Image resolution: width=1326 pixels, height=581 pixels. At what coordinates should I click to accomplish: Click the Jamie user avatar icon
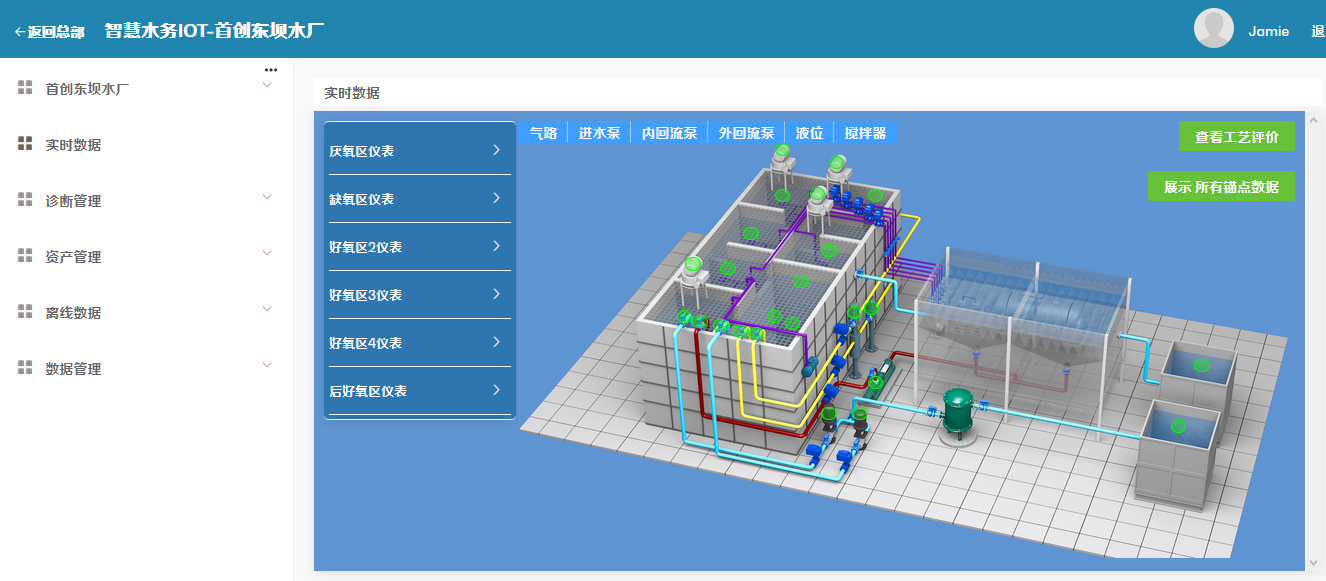1213,29
